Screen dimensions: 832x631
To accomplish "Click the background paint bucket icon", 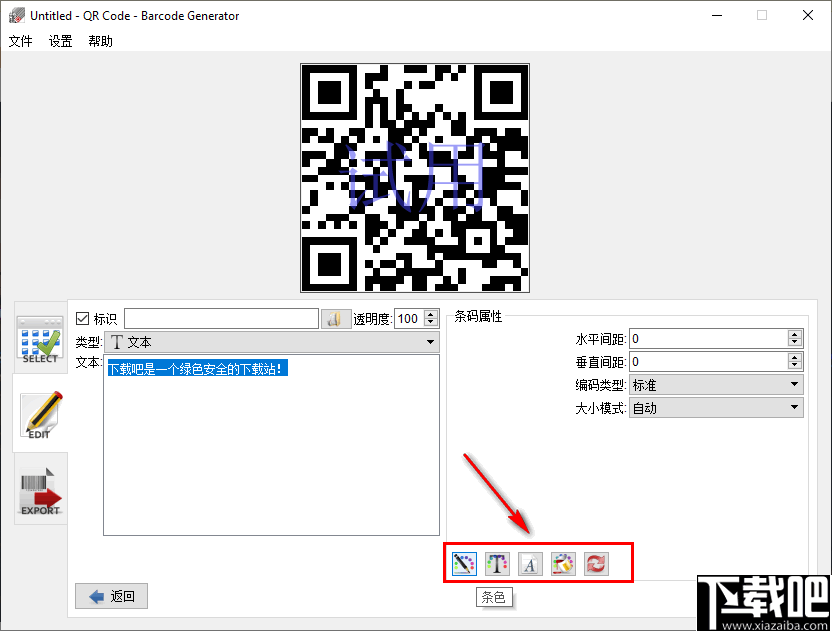I will point(563,563).
